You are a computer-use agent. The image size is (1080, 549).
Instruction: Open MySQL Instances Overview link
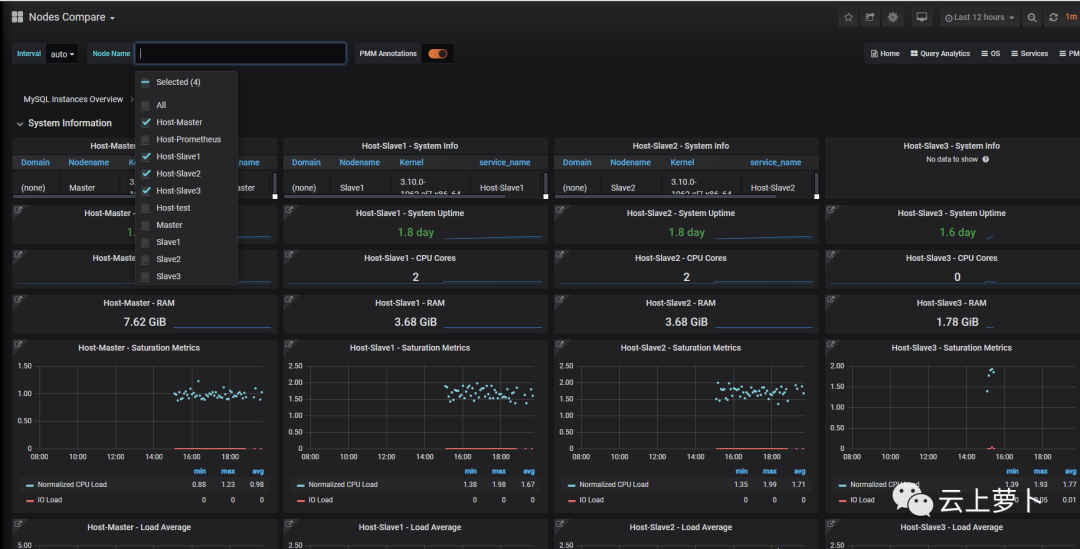73,99
